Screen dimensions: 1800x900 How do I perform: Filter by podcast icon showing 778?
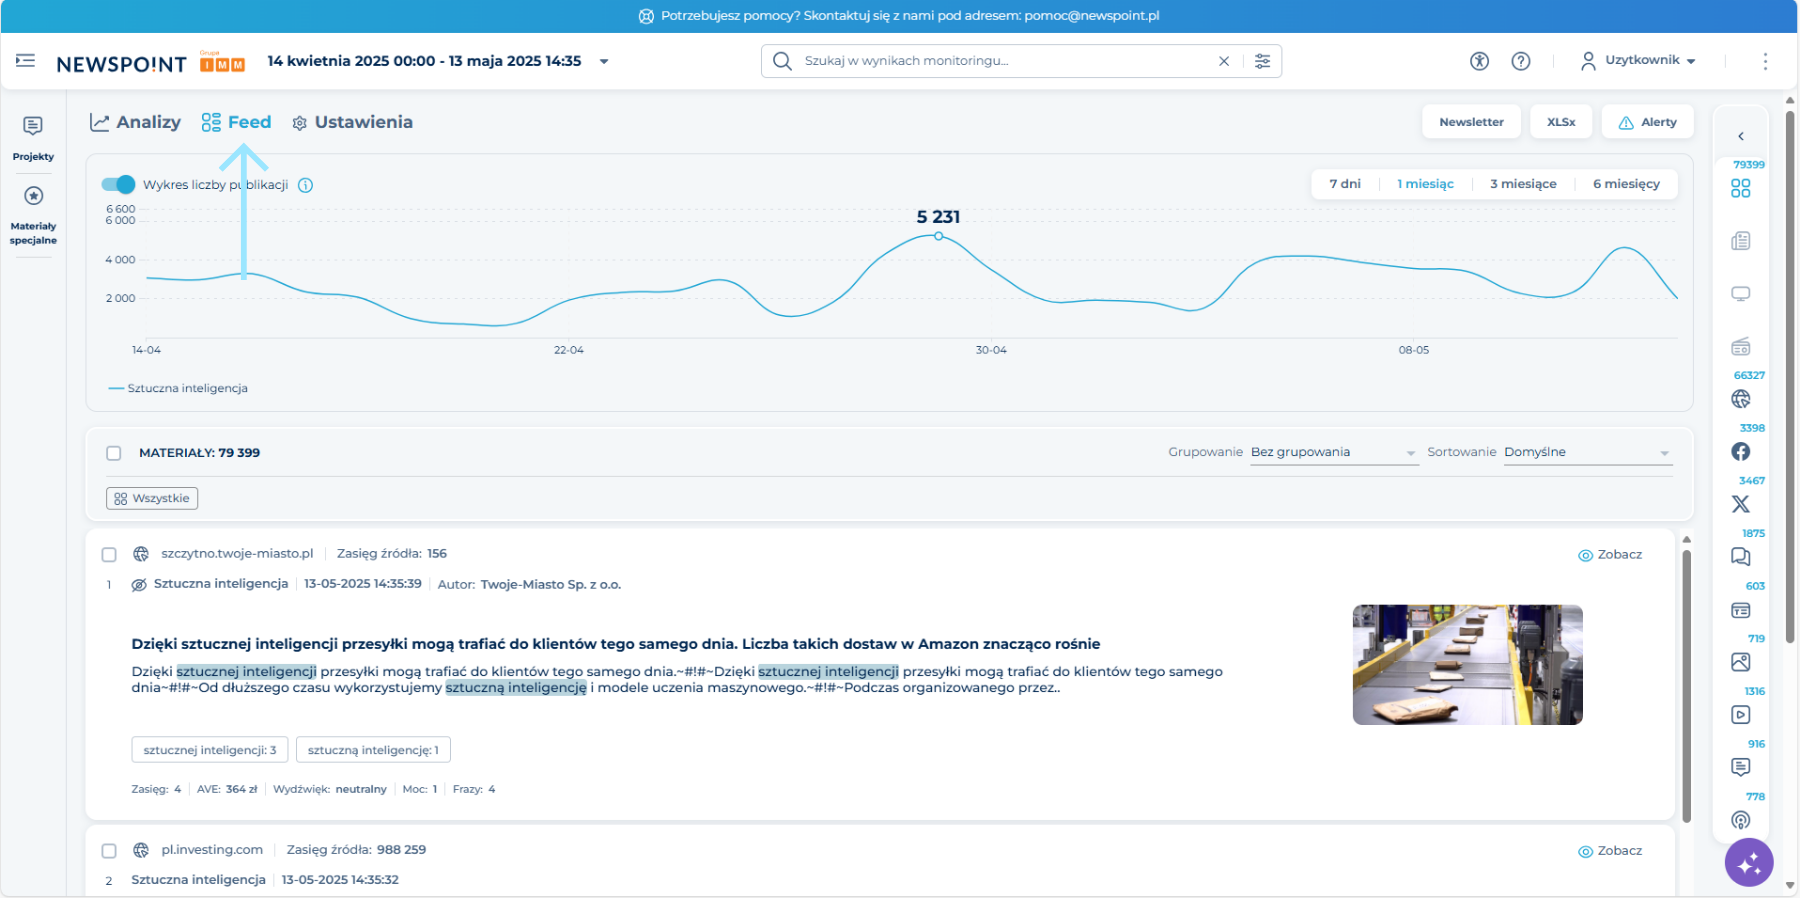[1741, 820]
